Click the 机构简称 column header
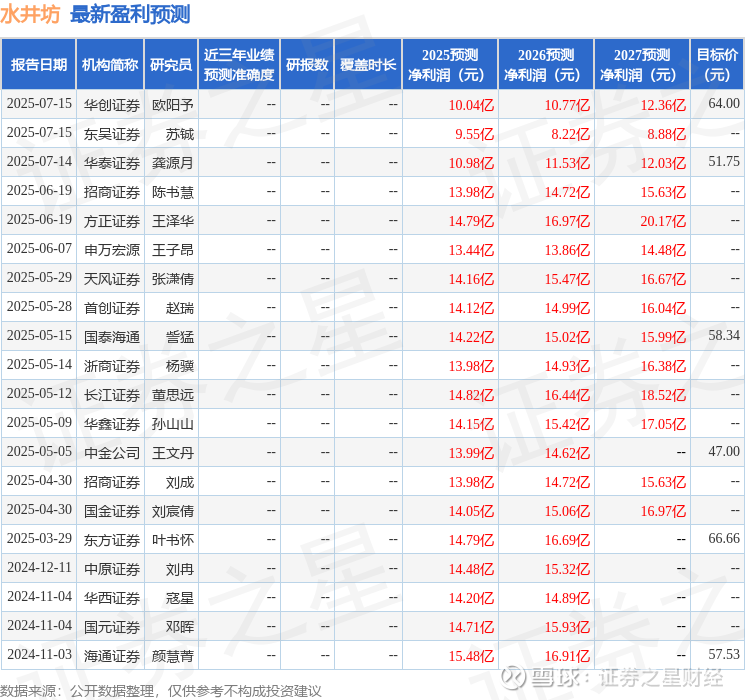The height and width of the screenshot is (700, 745). (110, 64)
